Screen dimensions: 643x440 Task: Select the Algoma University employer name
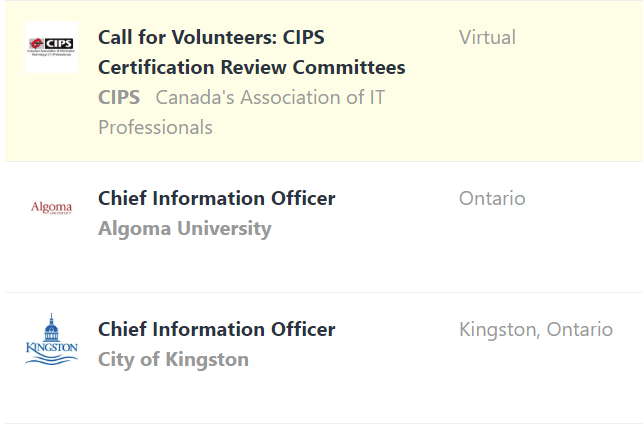(184, 229)
